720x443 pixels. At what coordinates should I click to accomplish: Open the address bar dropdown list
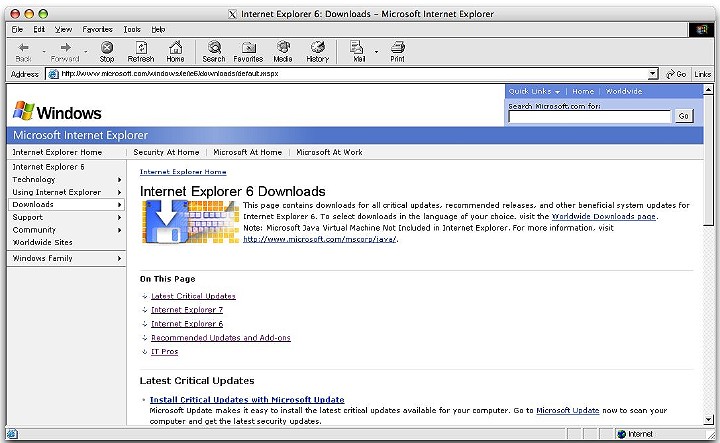(653, 74)
